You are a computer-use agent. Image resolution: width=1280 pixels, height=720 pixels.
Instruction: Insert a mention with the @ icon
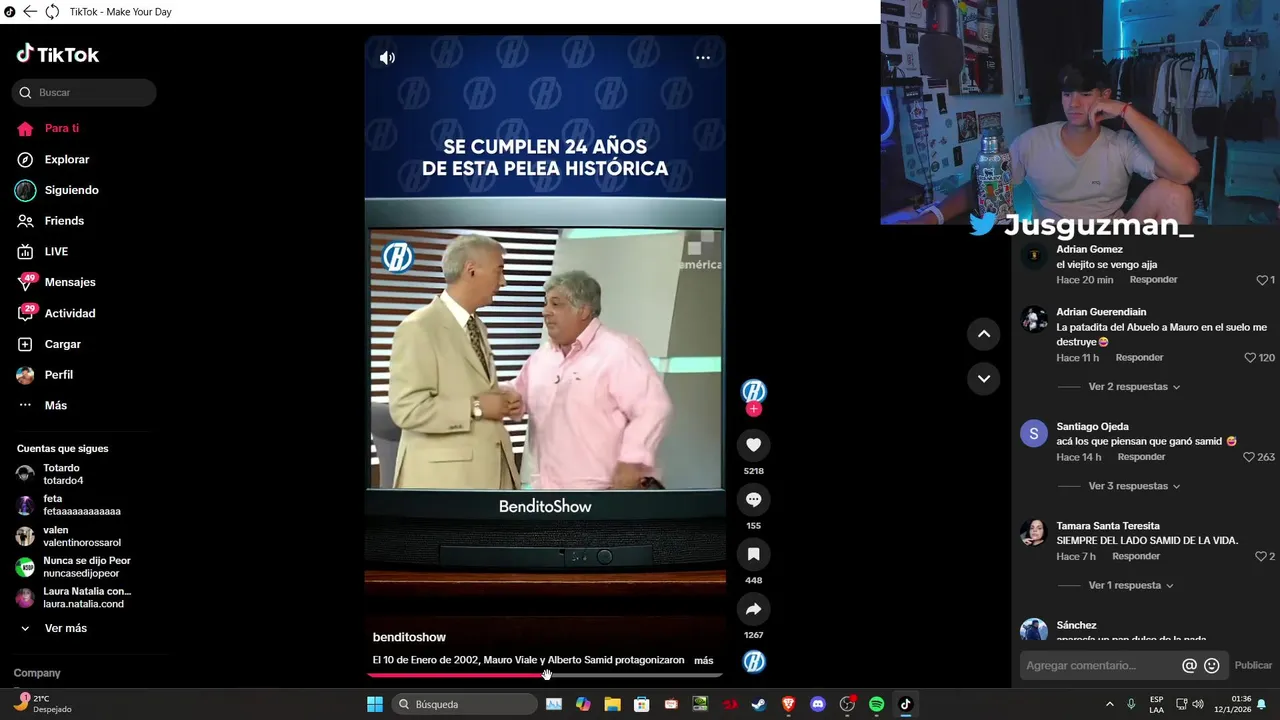coord(1189,666)
